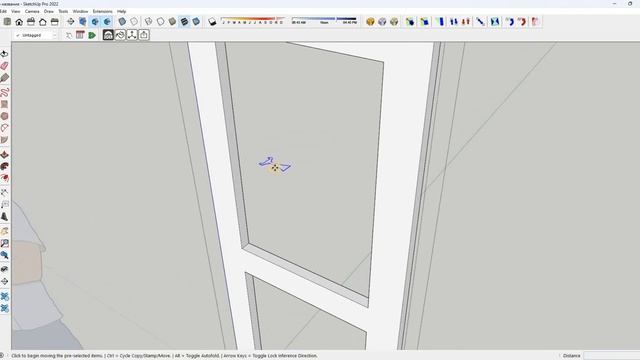Toggle Display Section Cuts
Screen dimensions: 640x360
95,22
